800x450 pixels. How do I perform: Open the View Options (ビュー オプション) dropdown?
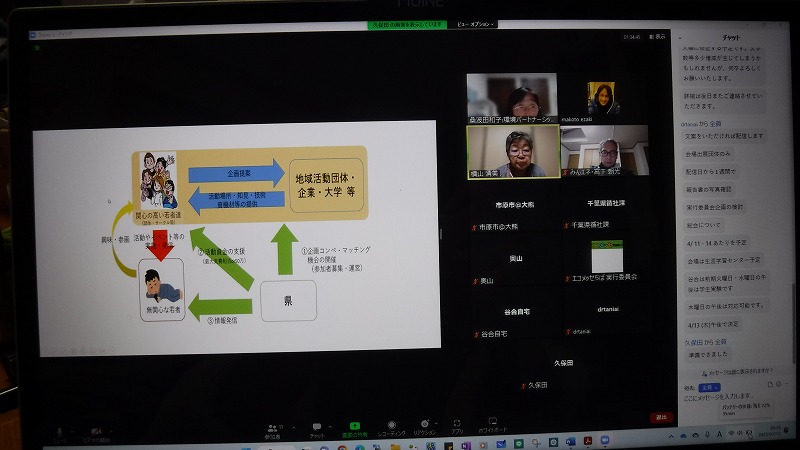(475, 24)
